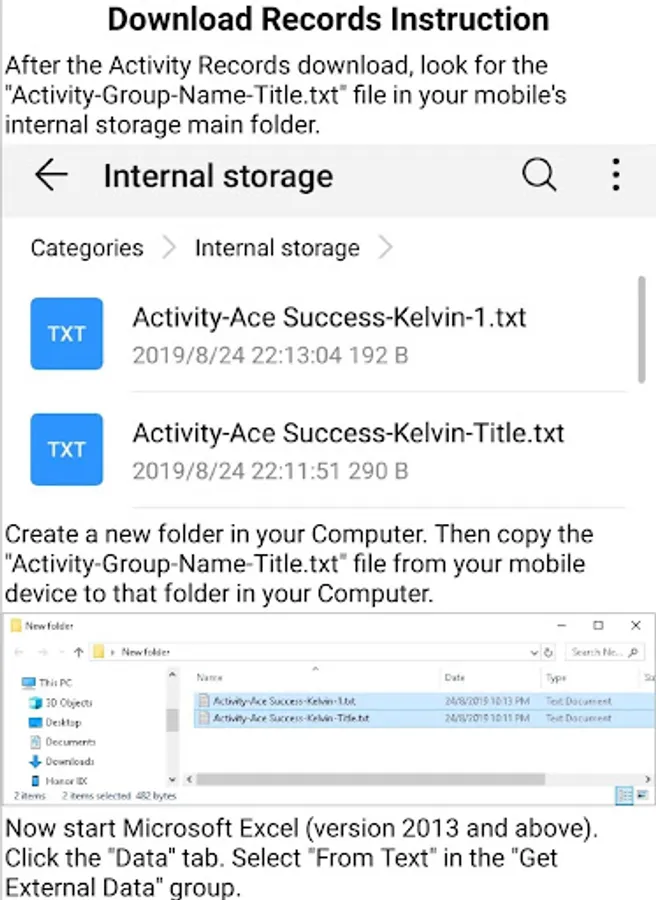The image size is (656, 900).
Task: Click the Explorer refresh icon
Action: 548,652
